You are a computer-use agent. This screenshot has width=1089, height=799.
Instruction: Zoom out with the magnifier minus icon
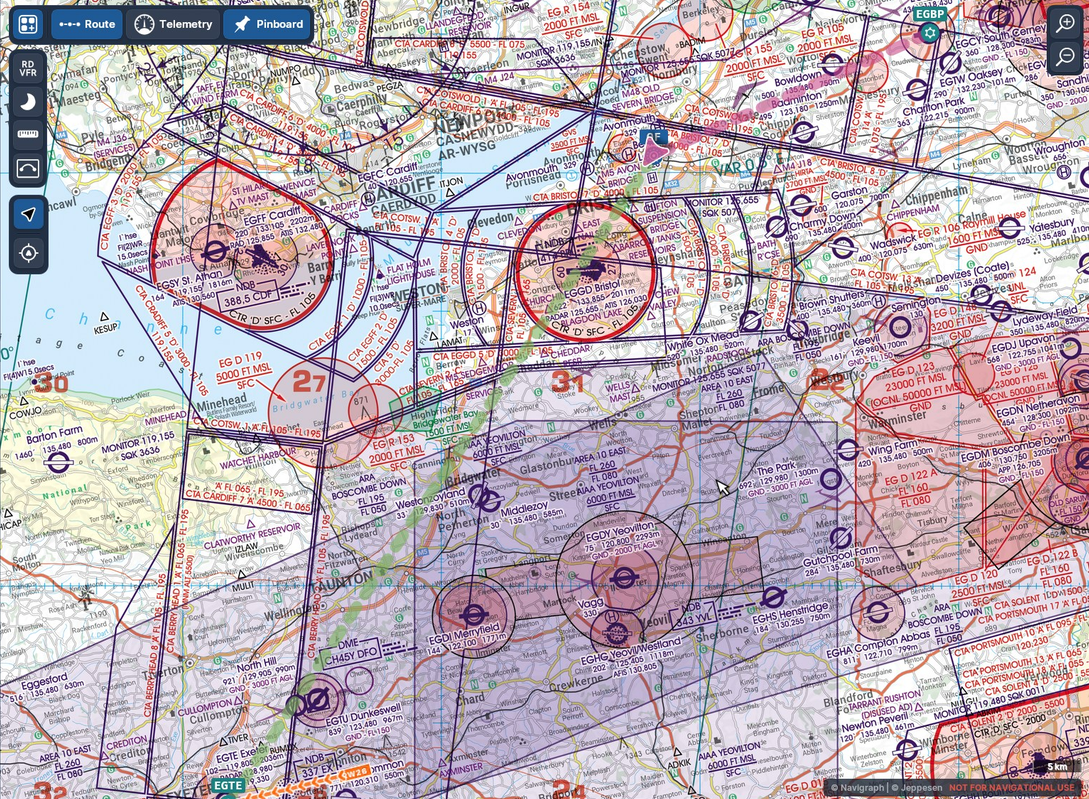click(1065, 56)
